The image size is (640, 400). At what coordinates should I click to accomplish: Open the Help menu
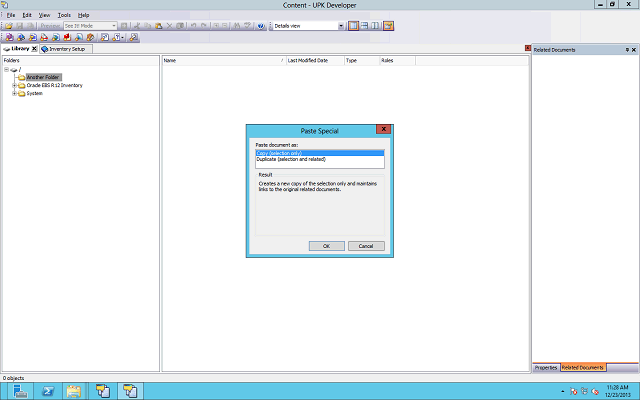(x=83, y=15)
